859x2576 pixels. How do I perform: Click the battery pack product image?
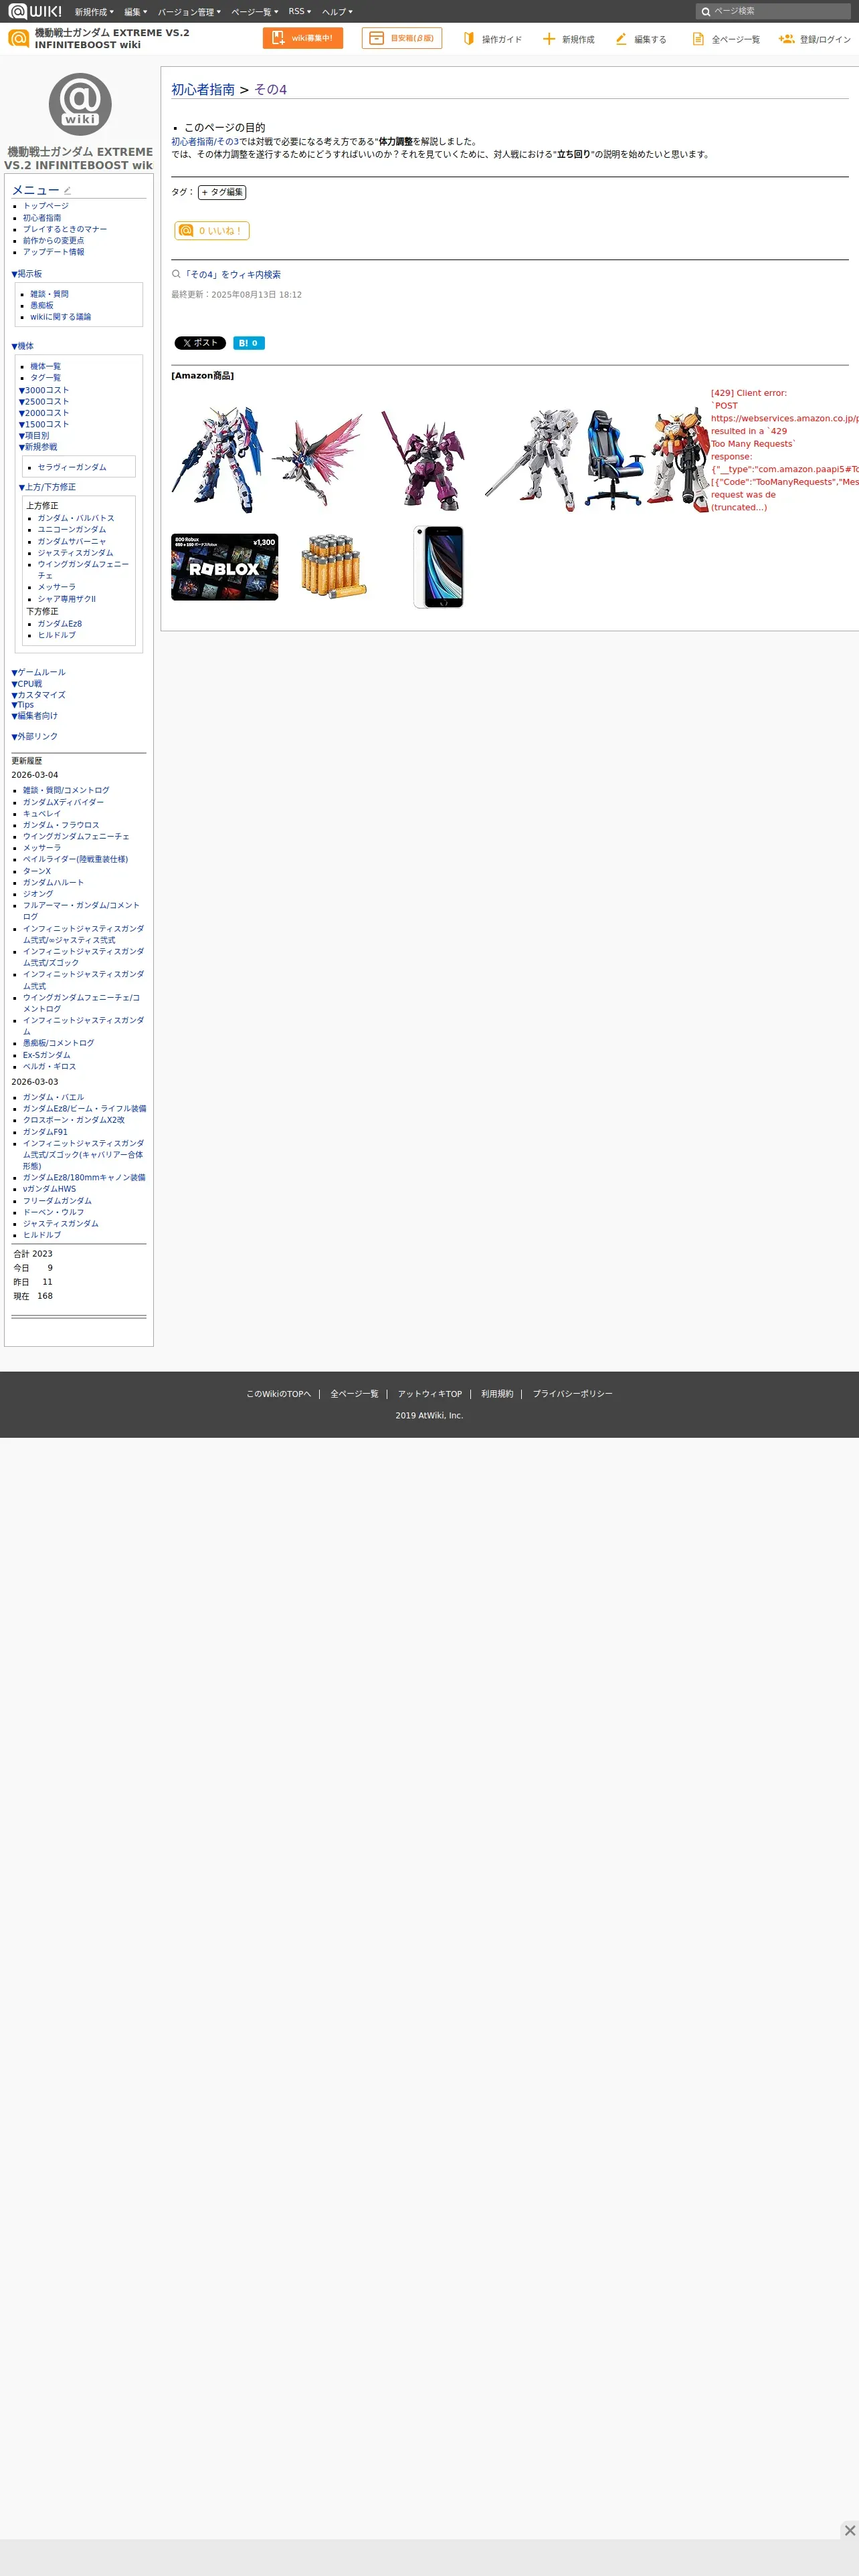coord(333,567)
